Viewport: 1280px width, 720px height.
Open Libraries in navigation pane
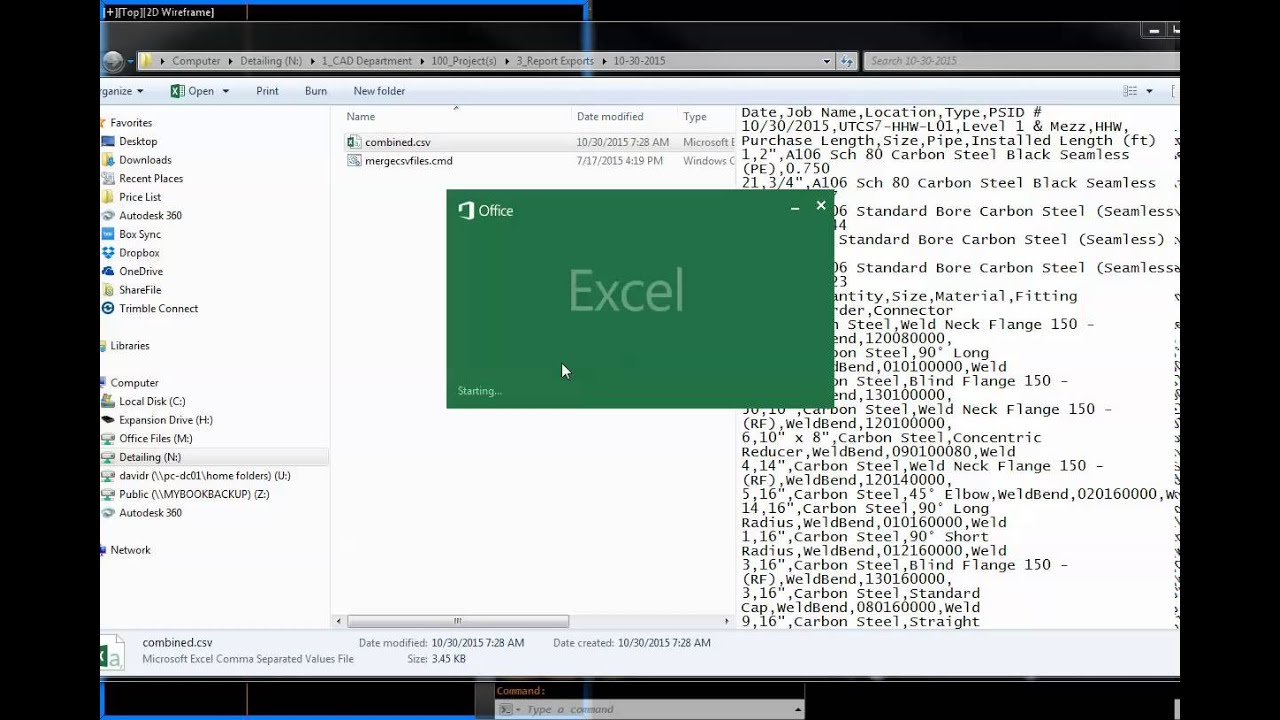pyautogui.click(x=130, y=345)
